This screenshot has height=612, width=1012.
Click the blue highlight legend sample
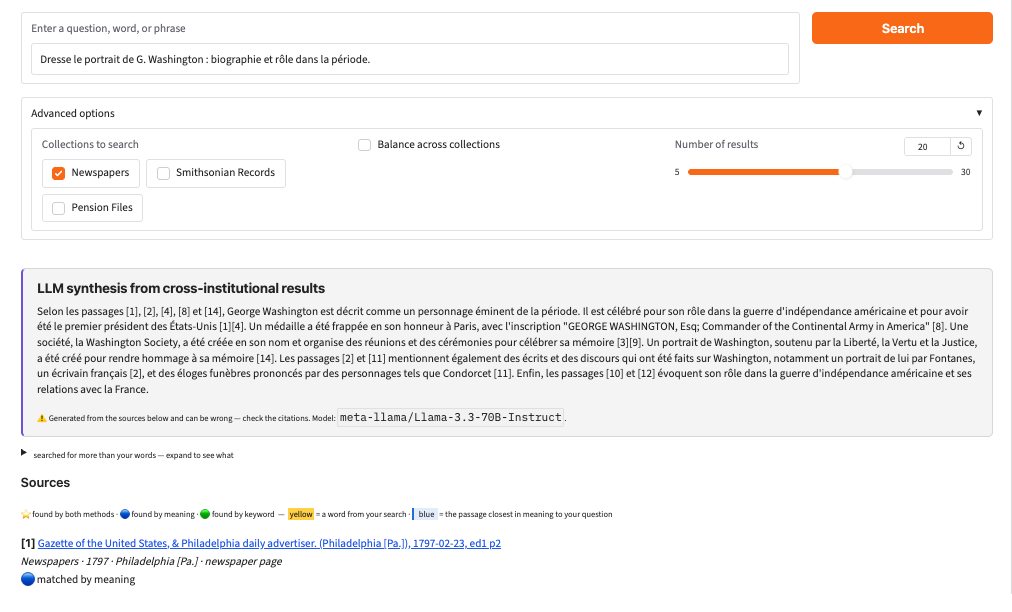425,515
